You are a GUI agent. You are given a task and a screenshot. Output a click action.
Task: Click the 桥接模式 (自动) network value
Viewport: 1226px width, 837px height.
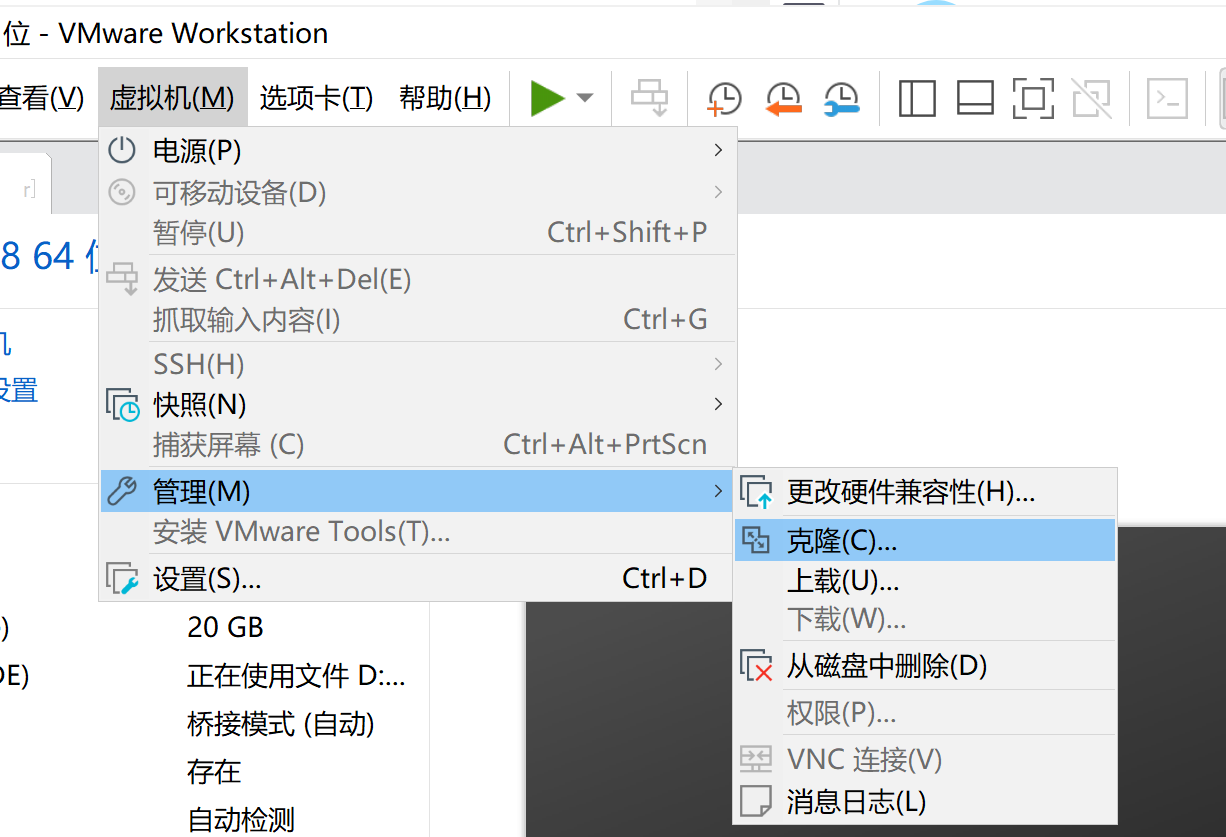click(281, 724)
